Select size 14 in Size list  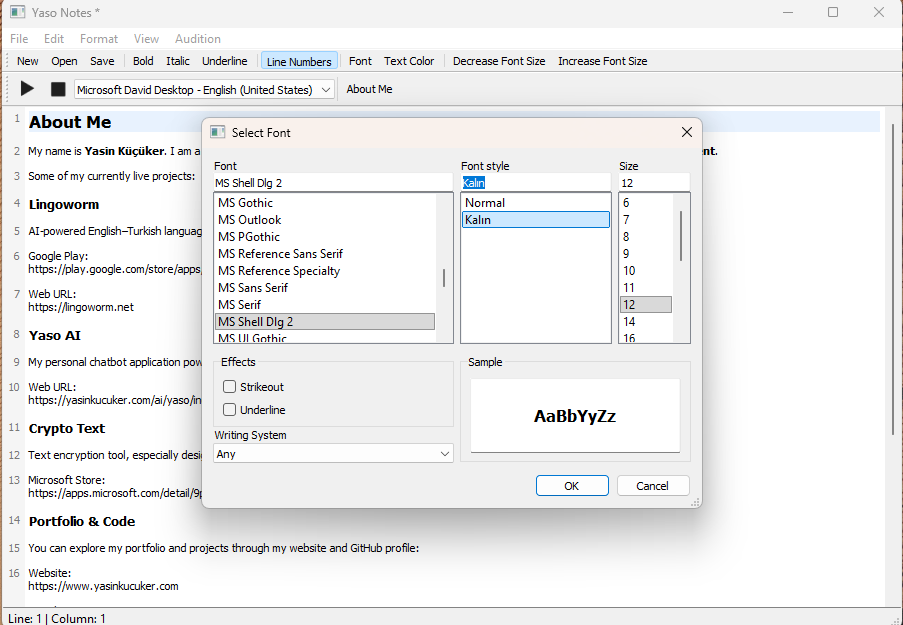coord(629,322)
